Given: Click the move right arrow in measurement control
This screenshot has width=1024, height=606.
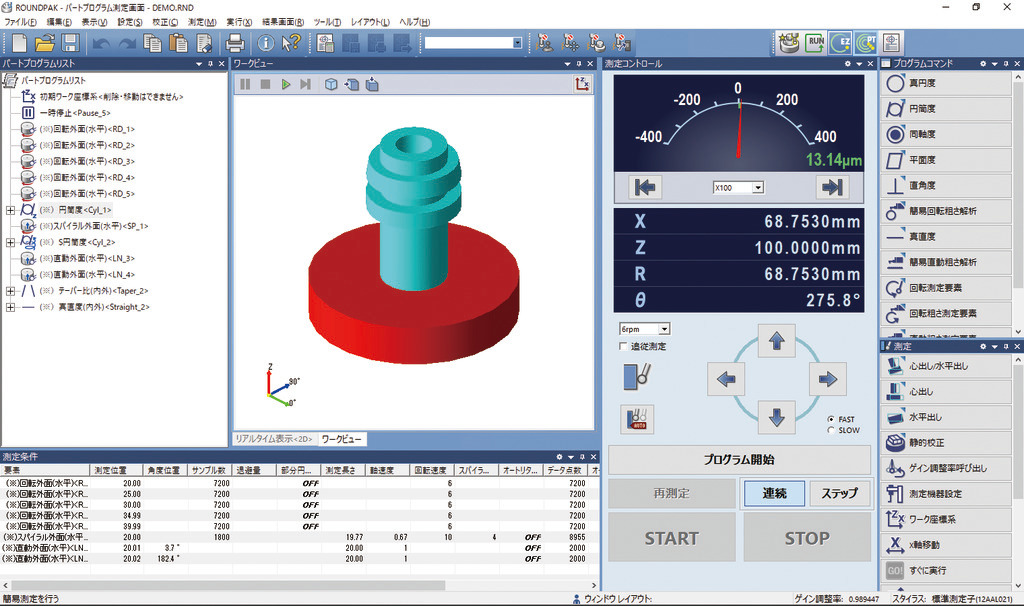Looking at the screenshot, I should coord(827,379).
